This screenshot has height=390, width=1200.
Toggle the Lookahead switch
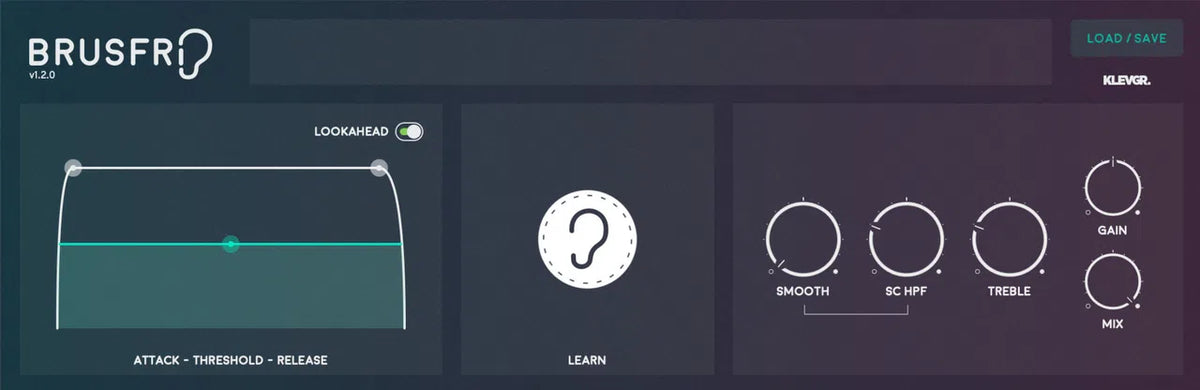(409, 131)
